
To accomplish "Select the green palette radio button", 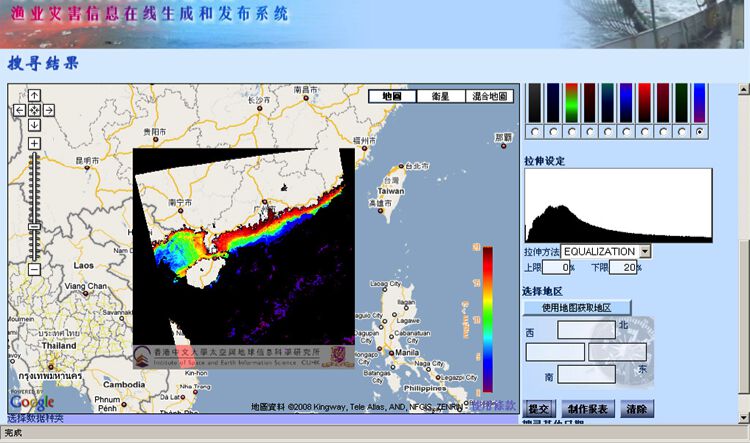I will click(x=571, y=131).
